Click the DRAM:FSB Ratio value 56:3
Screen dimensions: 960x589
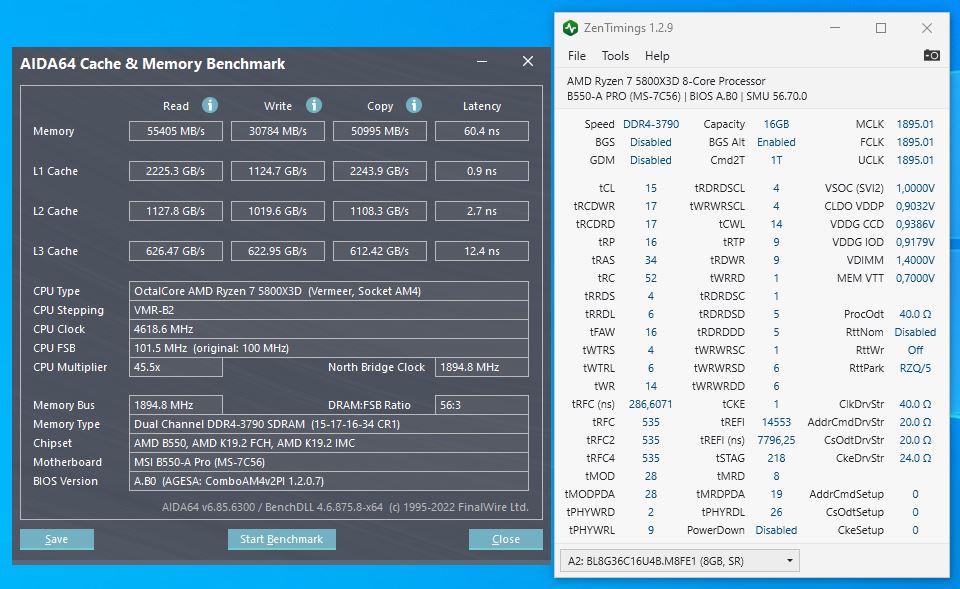[x=482, y=405]
